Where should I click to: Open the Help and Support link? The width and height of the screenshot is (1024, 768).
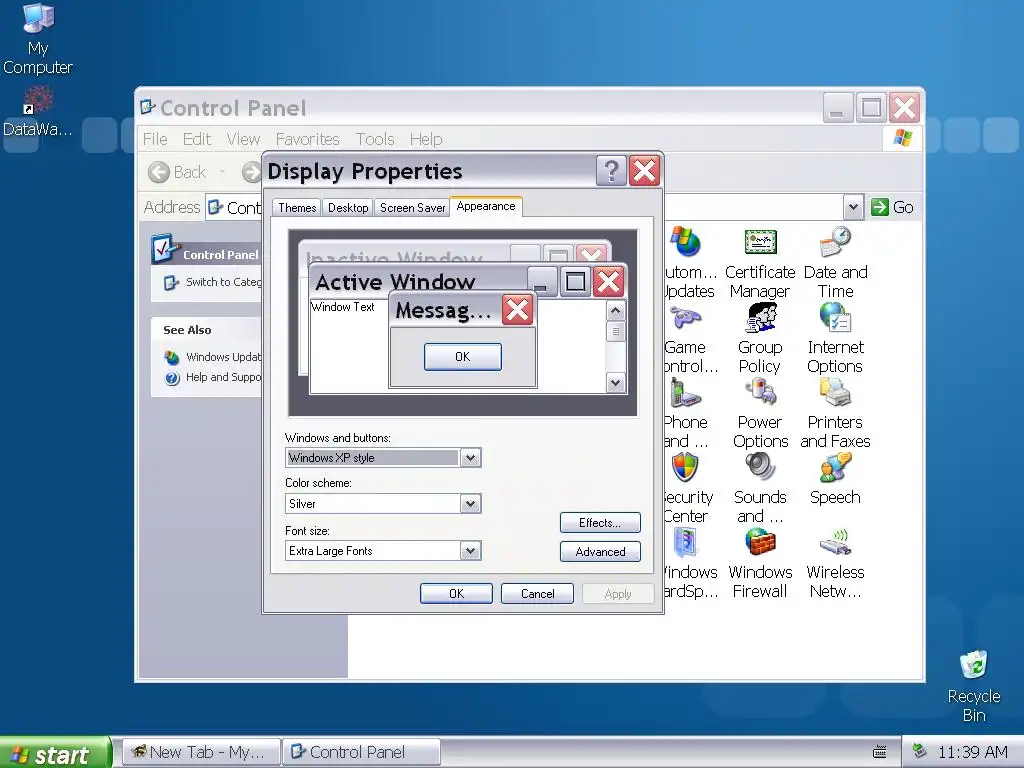point(214,377)
